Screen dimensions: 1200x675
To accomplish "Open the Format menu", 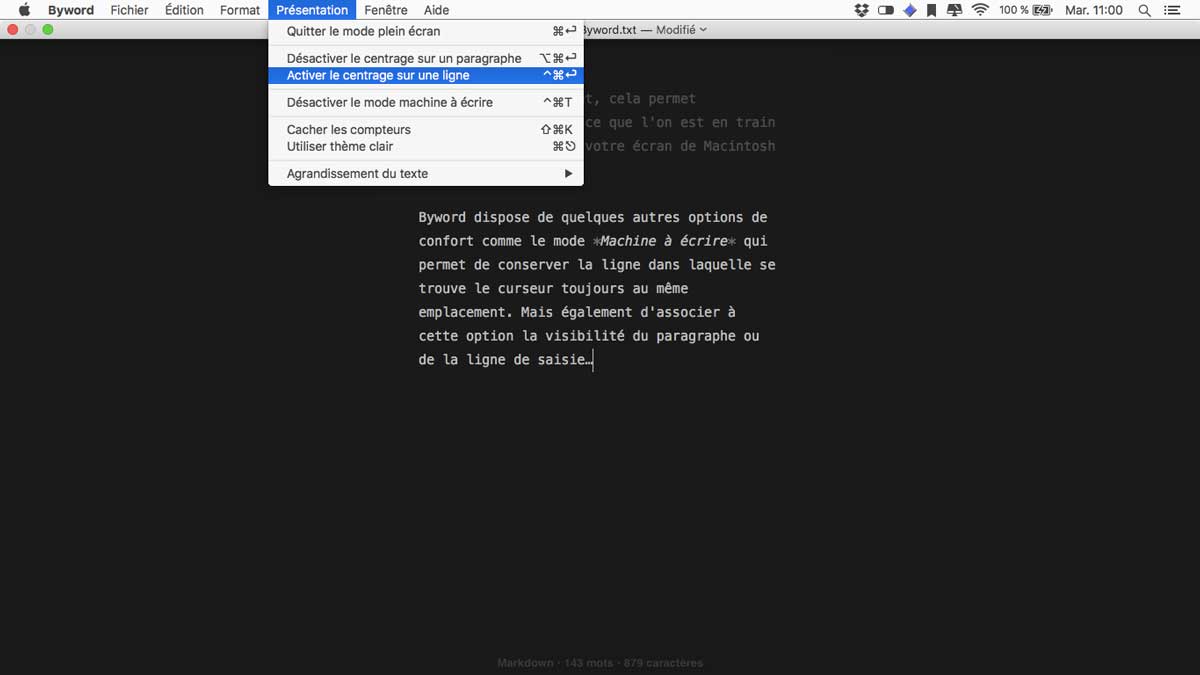I will (x=240, y=10).
